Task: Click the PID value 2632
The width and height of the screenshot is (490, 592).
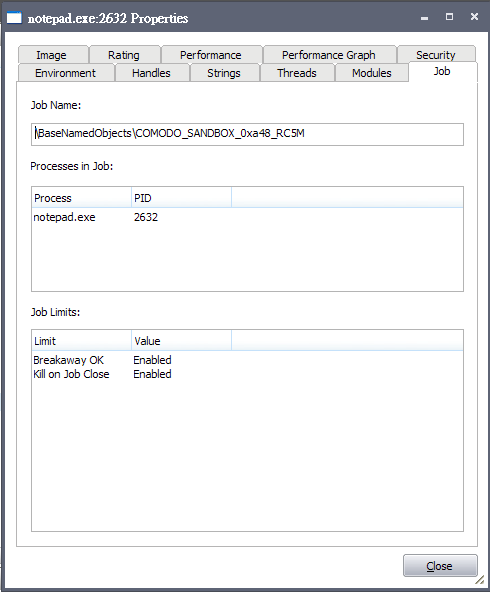Action: click(146, 217)
